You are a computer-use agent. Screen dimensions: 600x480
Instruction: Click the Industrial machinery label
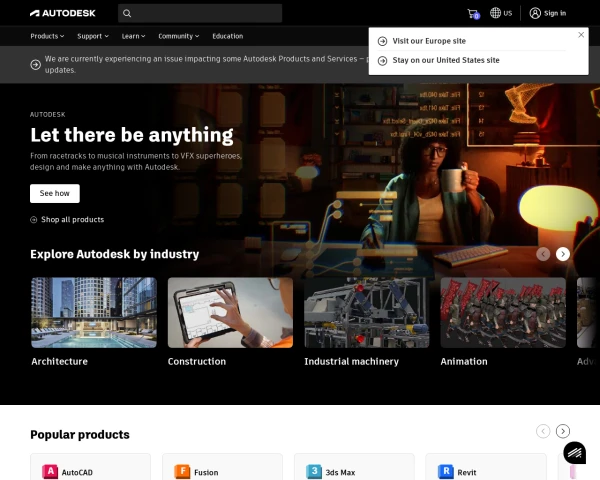(x=351, y=362)
